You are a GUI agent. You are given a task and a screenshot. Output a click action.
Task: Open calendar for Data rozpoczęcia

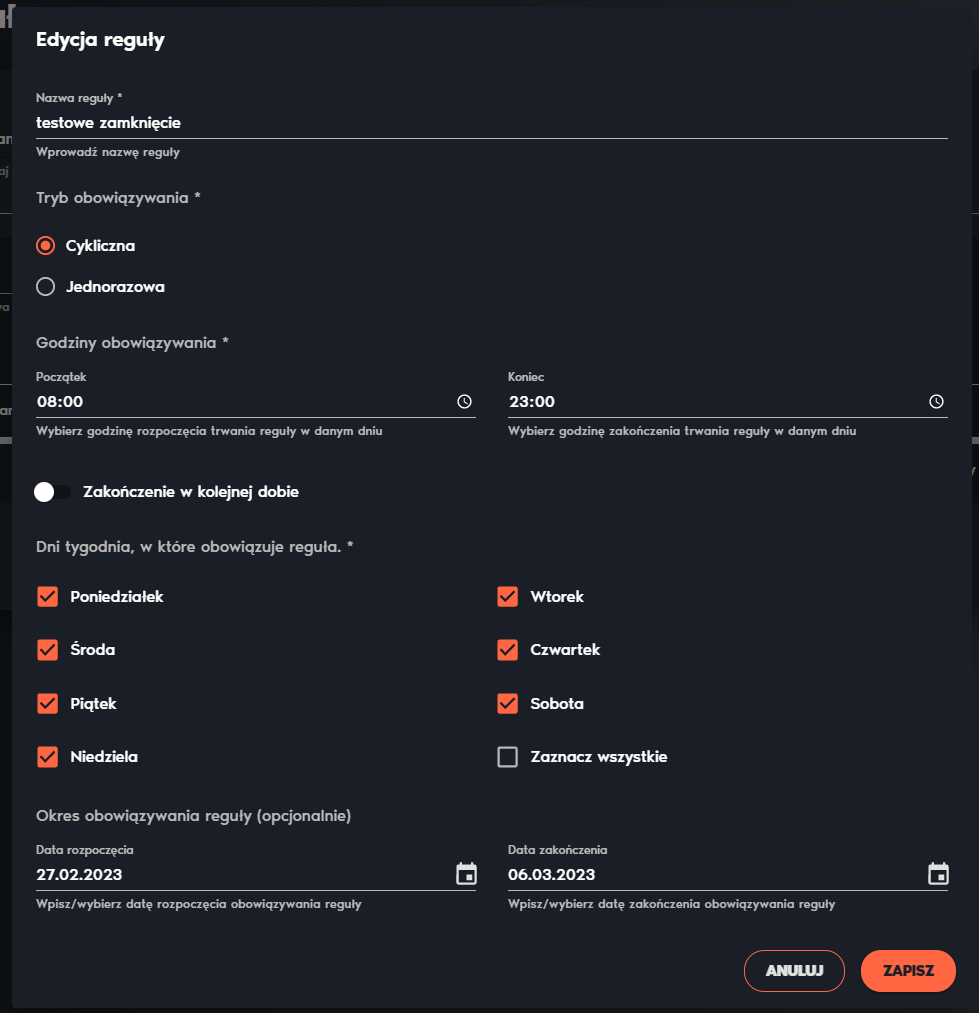tap(466, 874)
